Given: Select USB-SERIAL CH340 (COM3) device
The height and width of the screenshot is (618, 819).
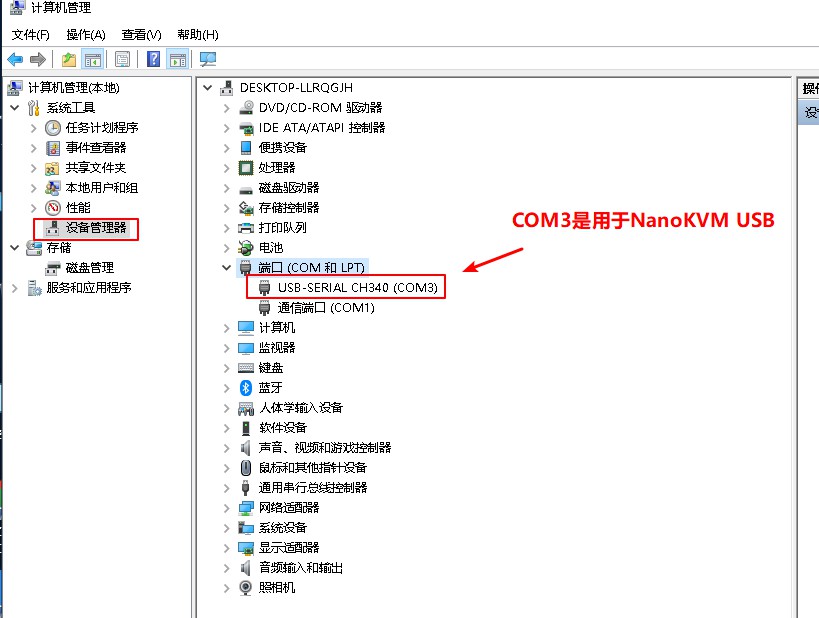Looking at the screenshot, I should coord(357,287).
